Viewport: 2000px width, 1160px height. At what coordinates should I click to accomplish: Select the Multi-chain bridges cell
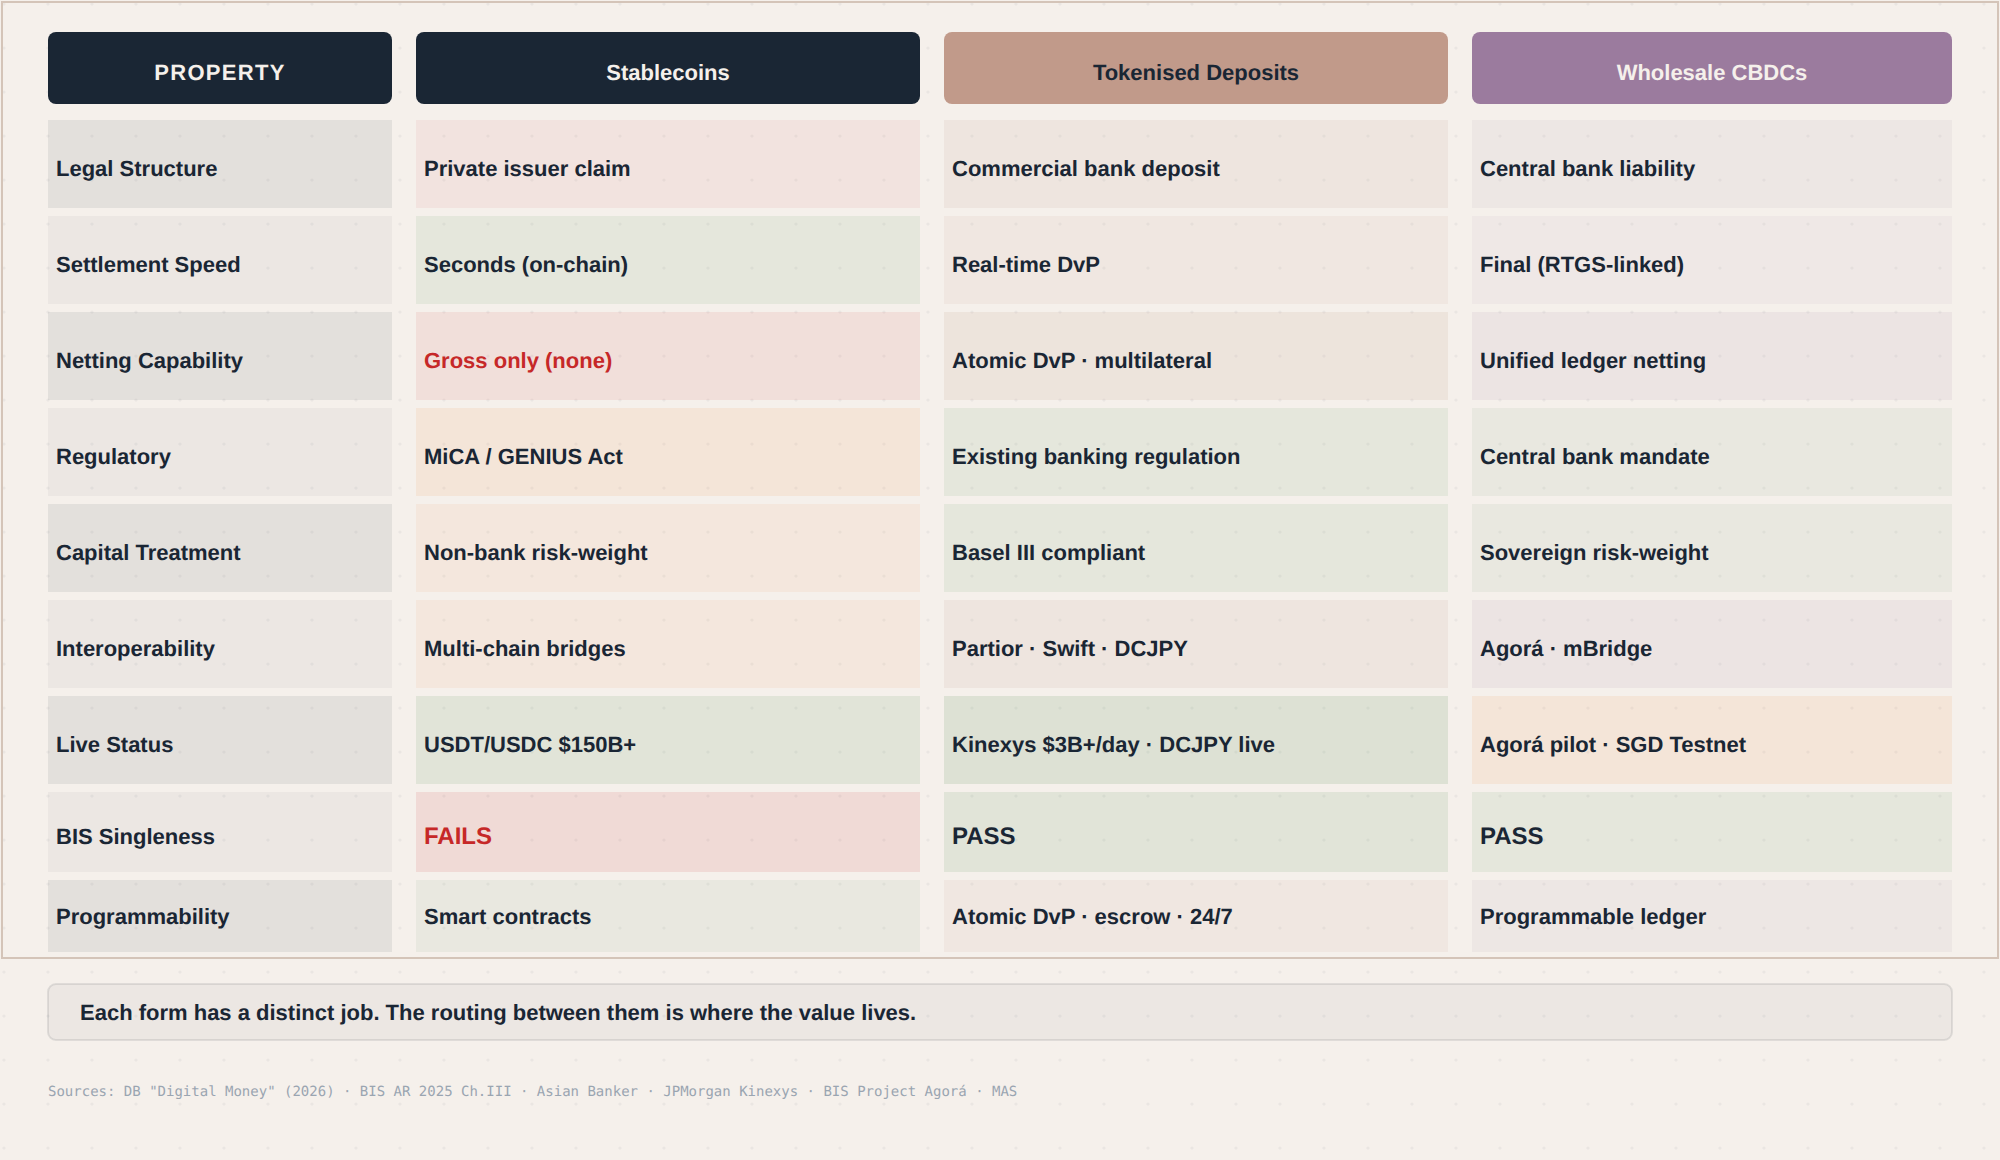coord(668,644)
